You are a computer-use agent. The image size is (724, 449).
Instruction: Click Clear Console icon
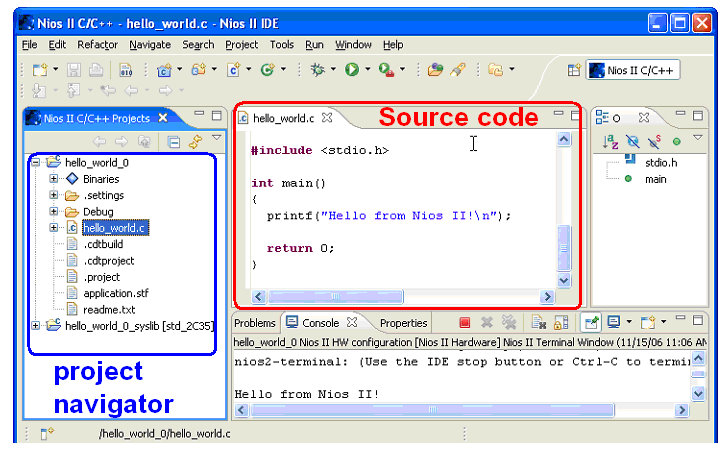538,322
